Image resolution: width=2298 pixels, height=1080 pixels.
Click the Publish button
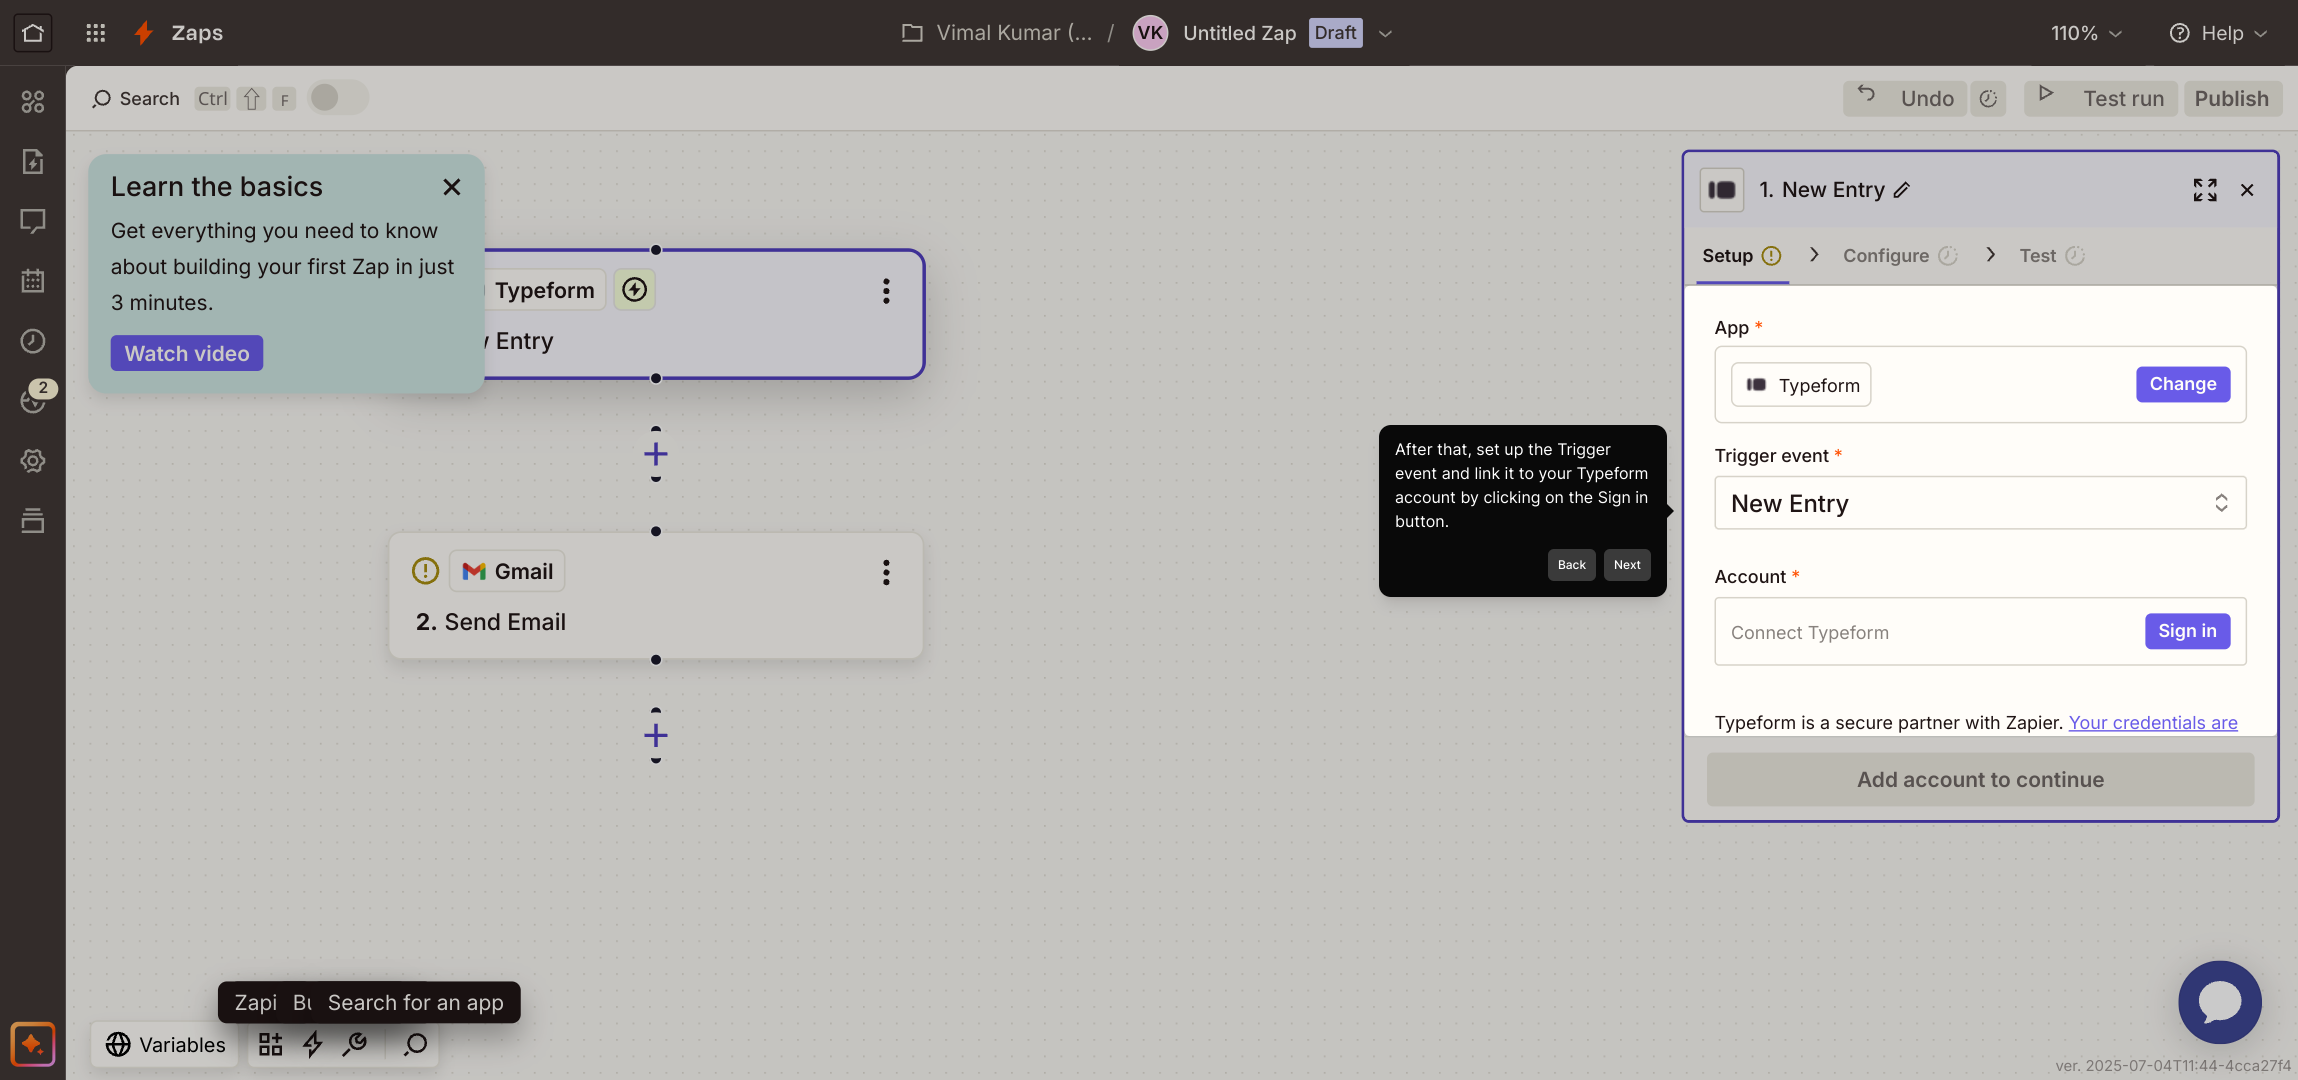[x=2232, y=98]
